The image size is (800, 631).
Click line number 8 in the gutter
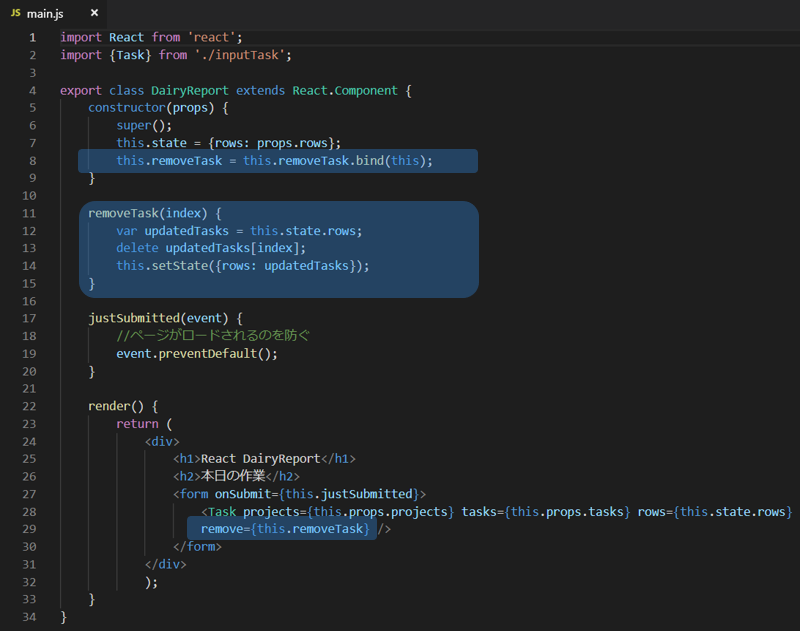[x=33, y=161]
